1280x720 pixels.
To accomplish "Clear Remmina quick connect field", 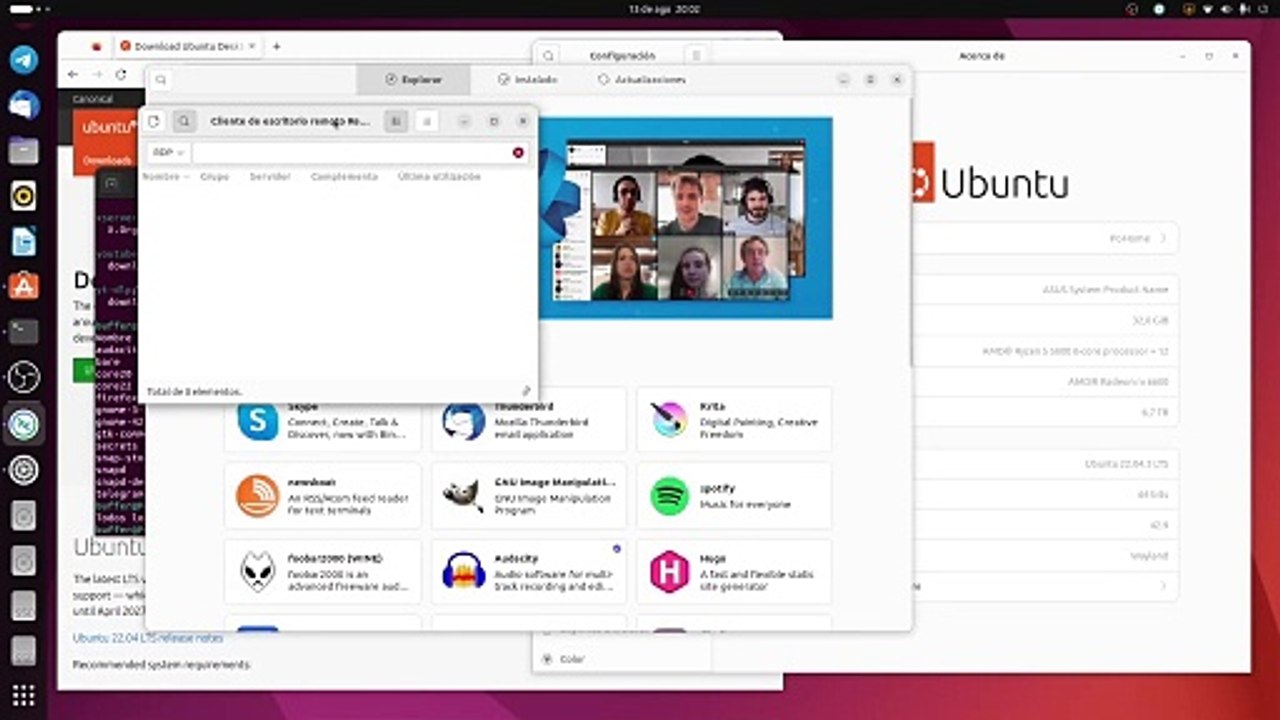I will (518, 152).
